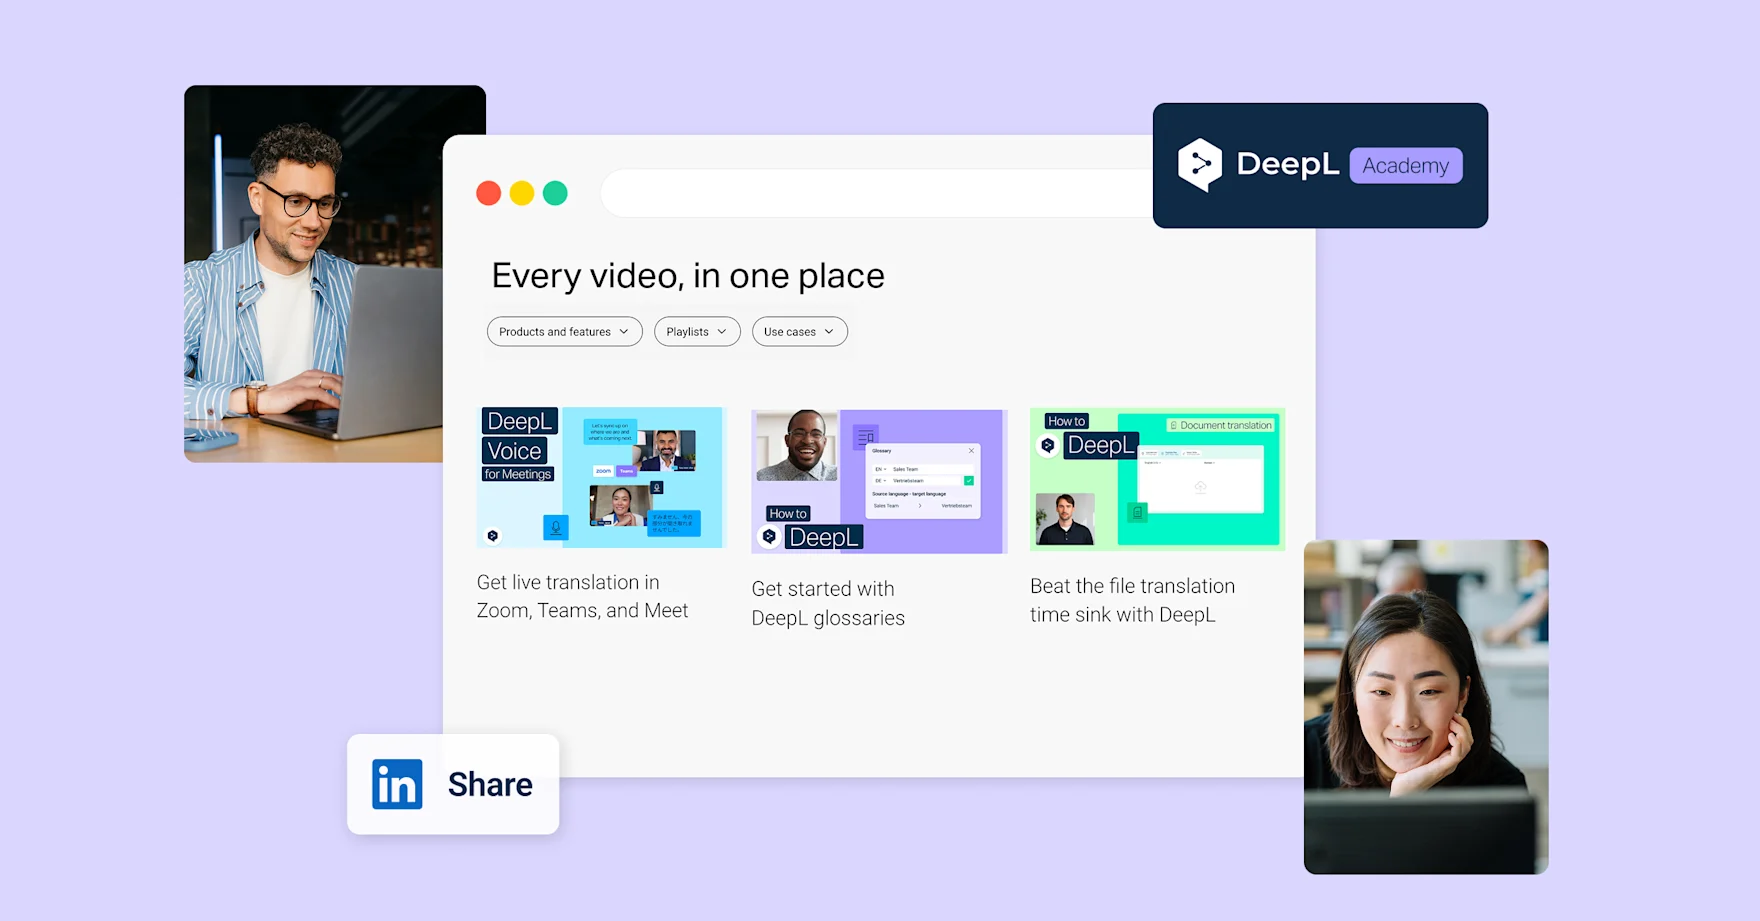Click the yellow minimize dot of the window
Screen dimensions: 1760x921
522,193
